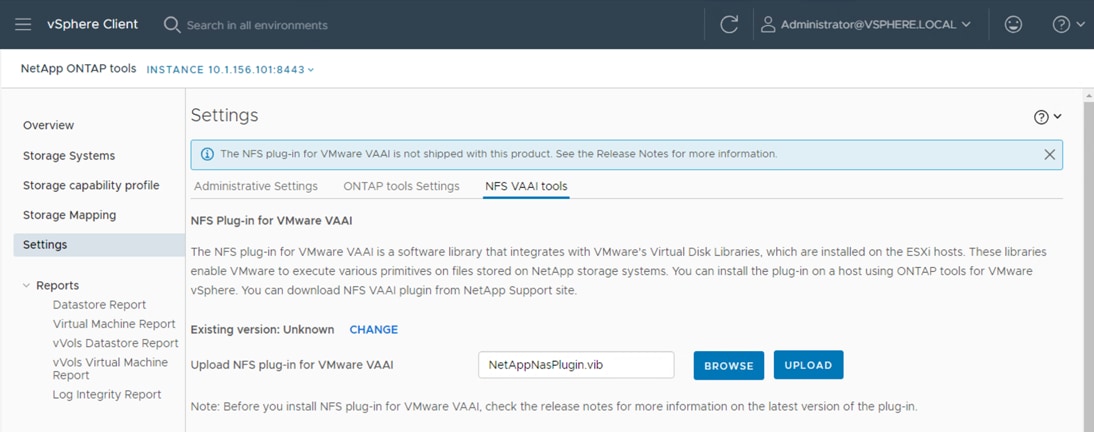Viewport: 1094px width, 432px height.
Task: Dismiss the NFS plug-in info banner
Action: click(1049, 154)
